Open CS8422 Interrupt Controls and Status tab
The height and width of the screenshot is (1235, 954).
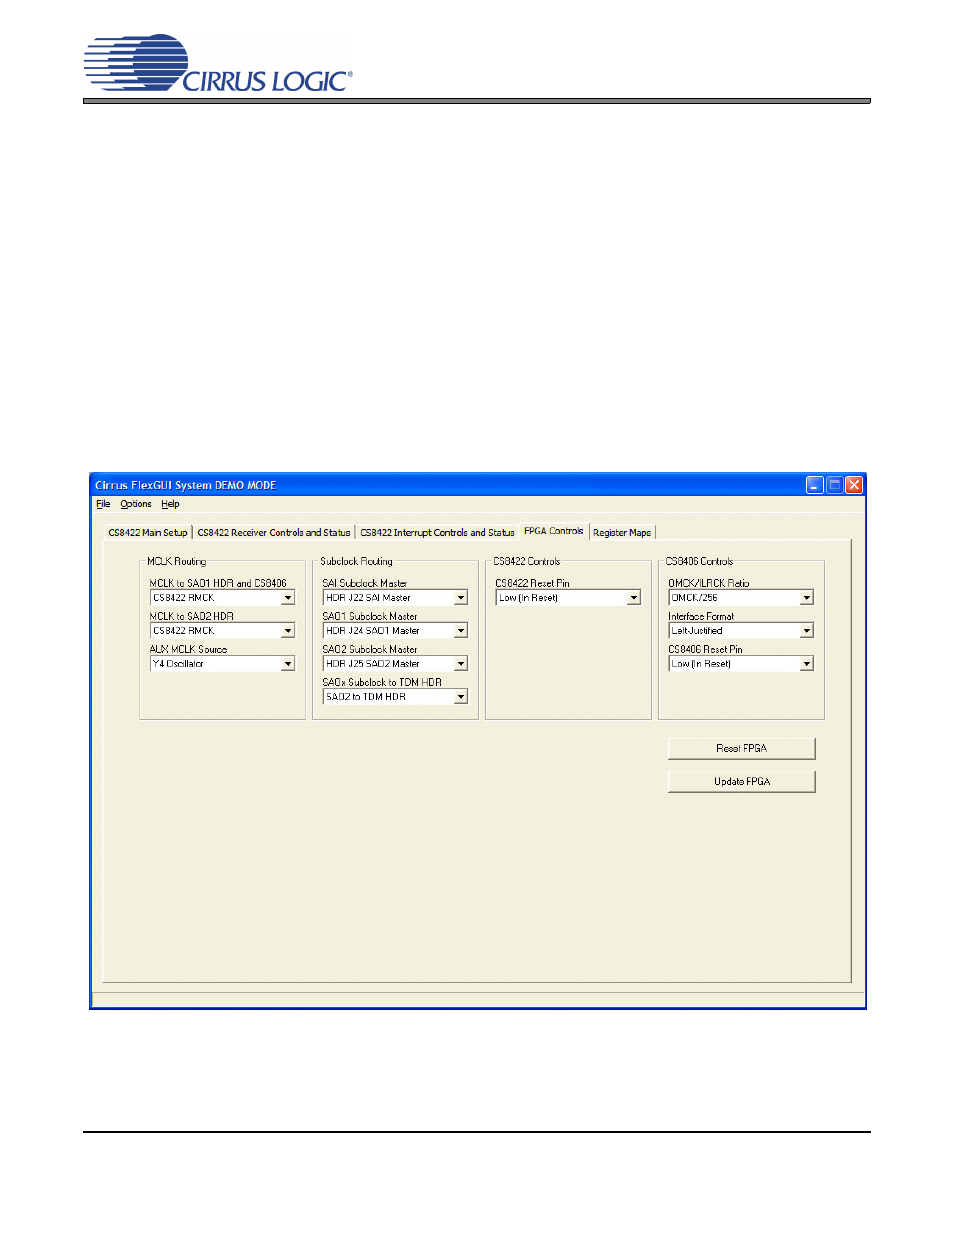437,532
